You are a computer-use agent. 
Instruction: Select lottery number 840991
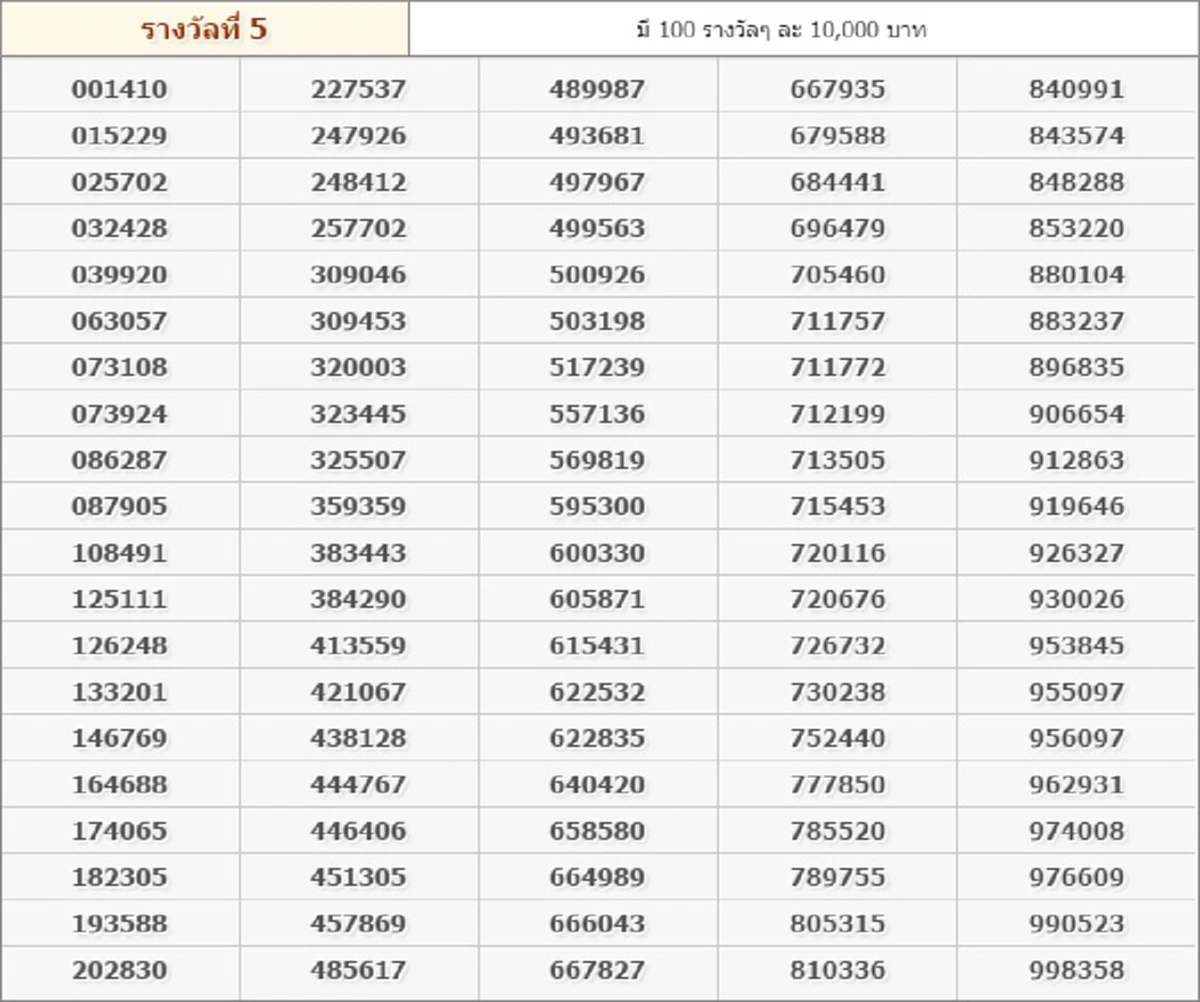tap(1077, 89)
